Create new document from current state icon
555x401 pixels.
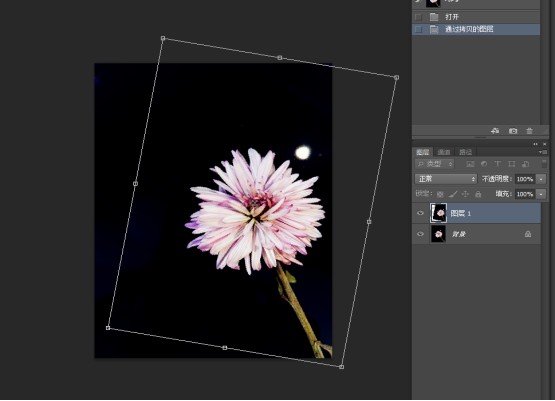tap(495, 131)
